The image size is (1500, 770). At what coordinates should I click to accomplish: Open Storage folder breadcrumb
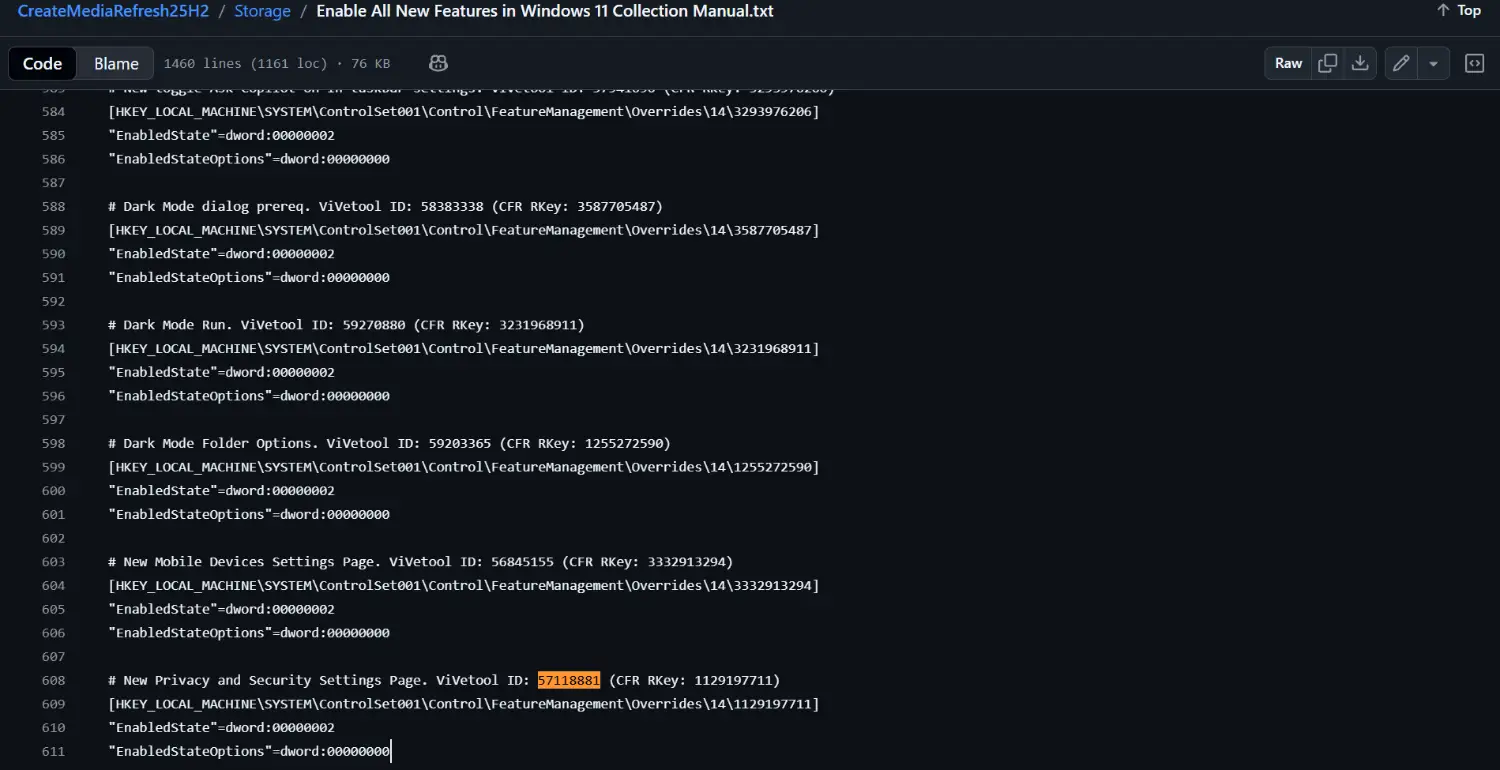262,11
